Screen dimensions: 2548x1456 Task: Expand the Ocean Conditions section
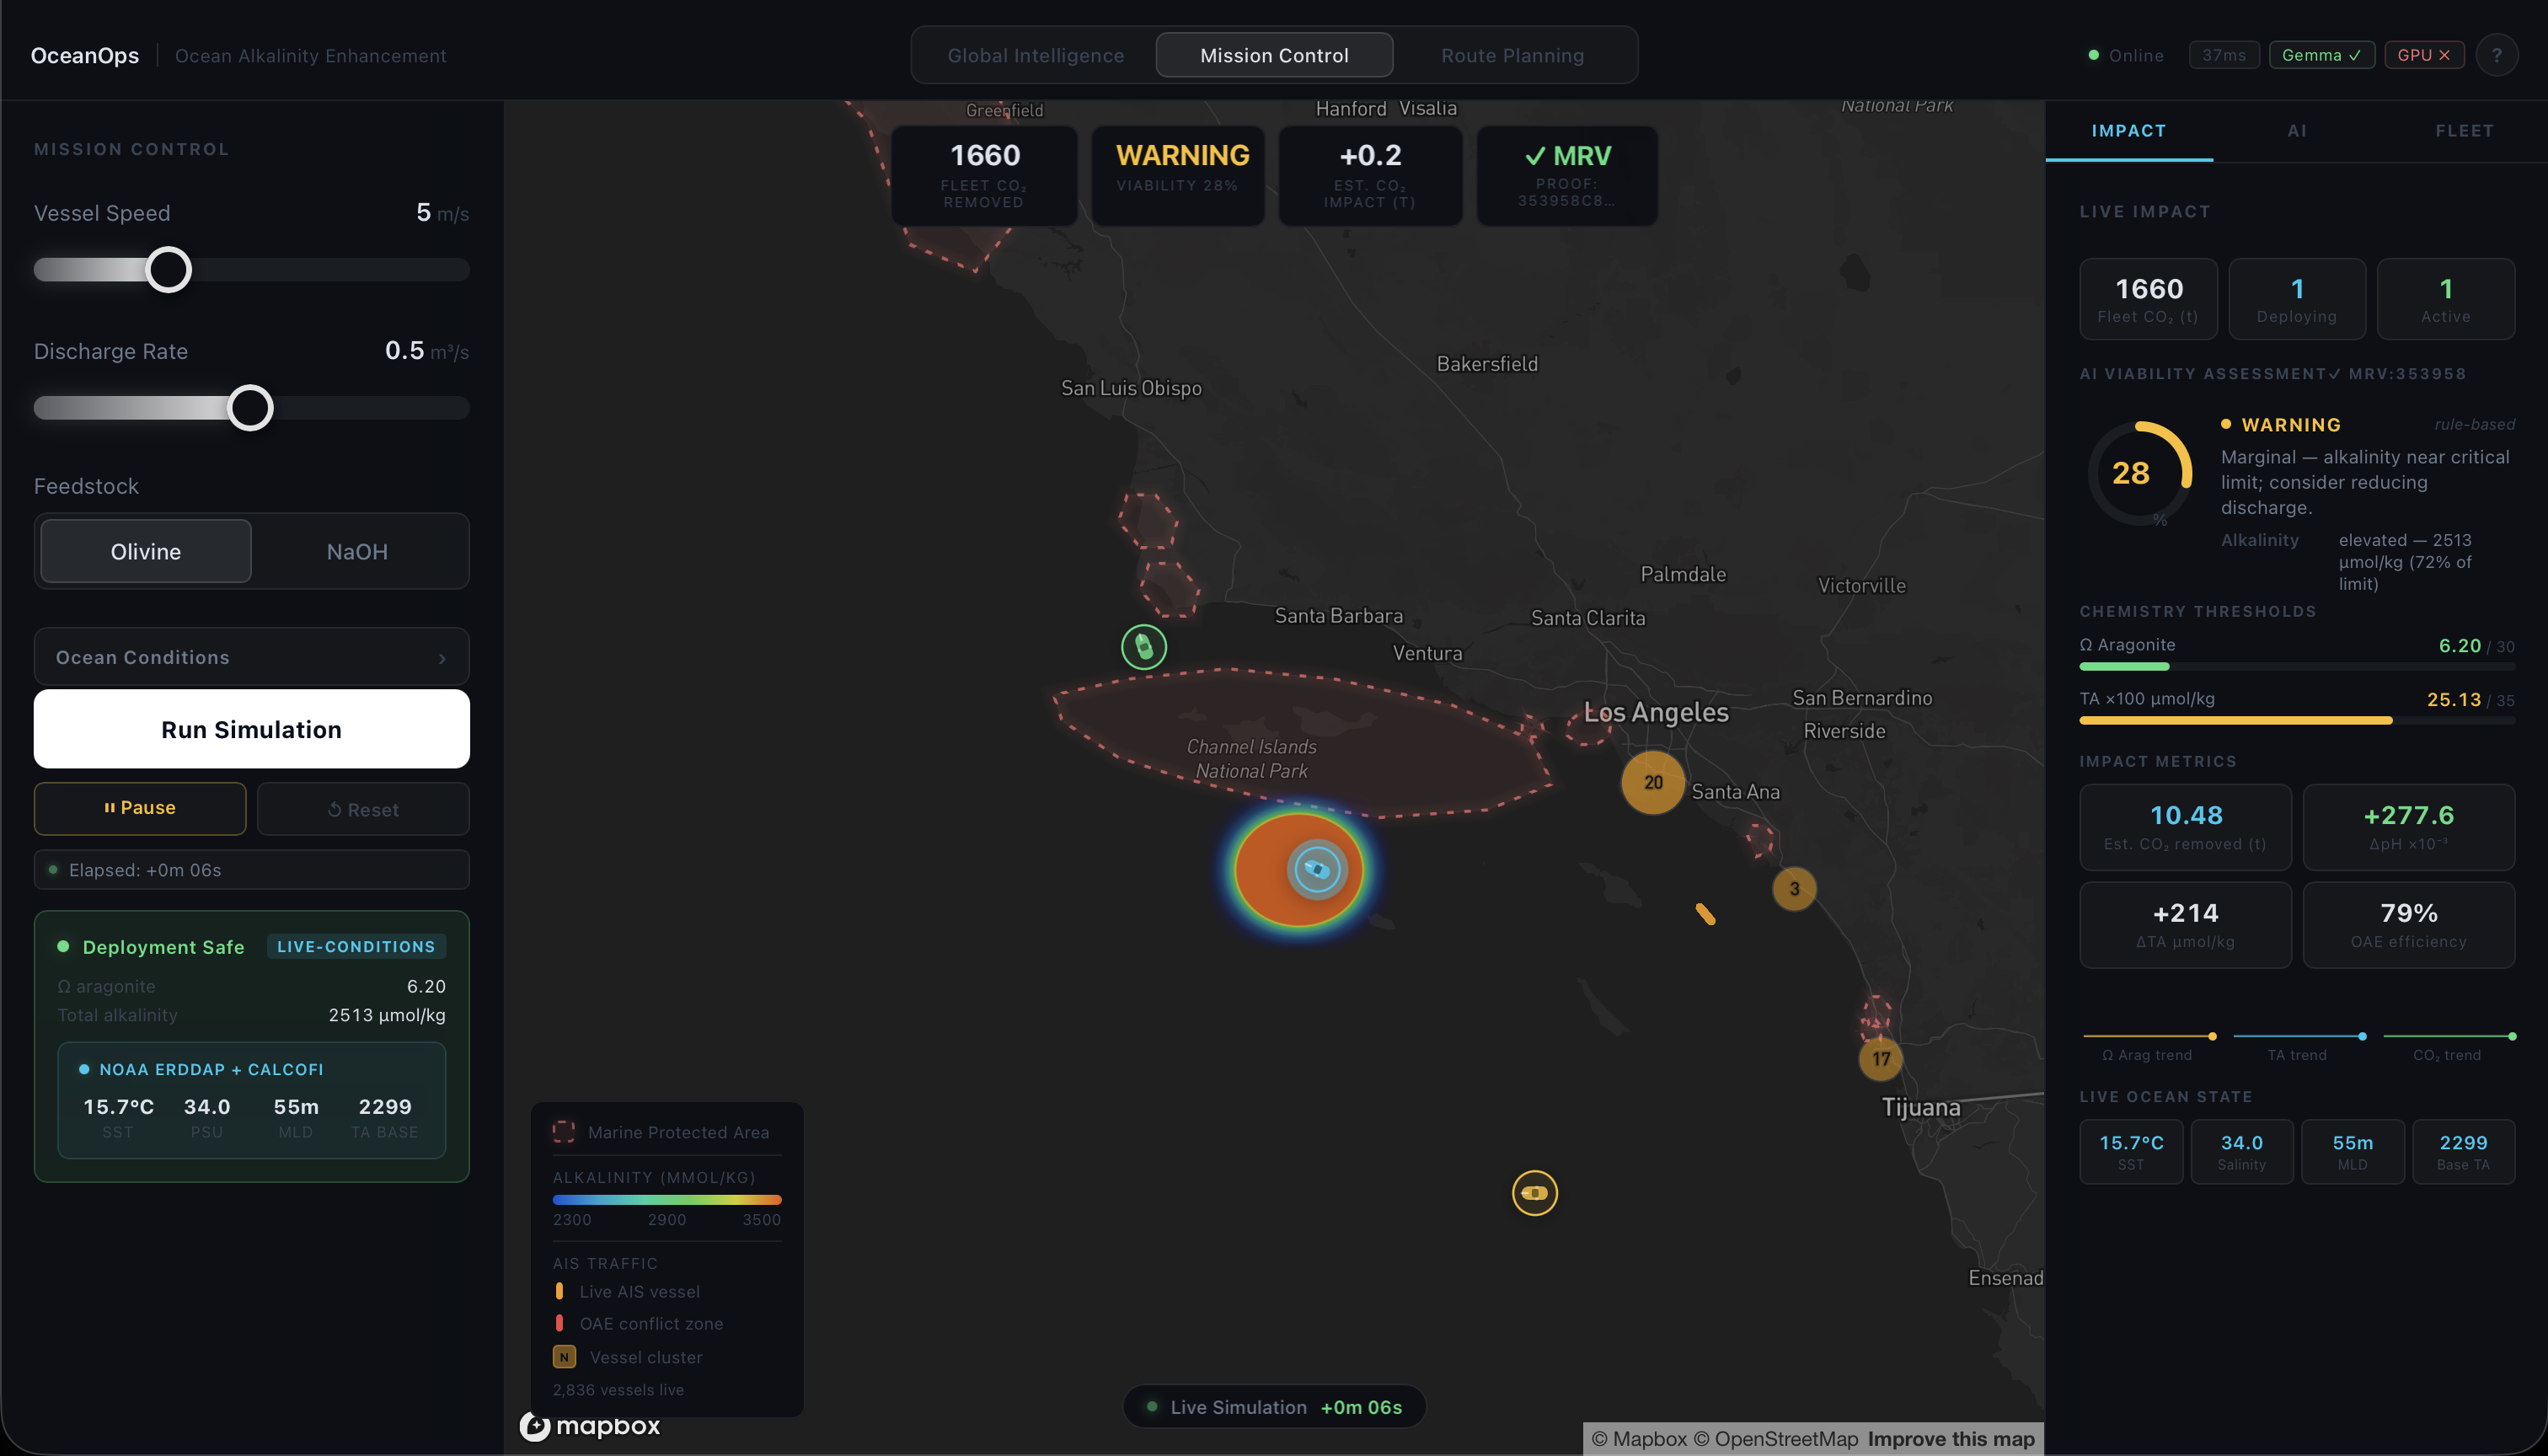(x=251, y=657)
